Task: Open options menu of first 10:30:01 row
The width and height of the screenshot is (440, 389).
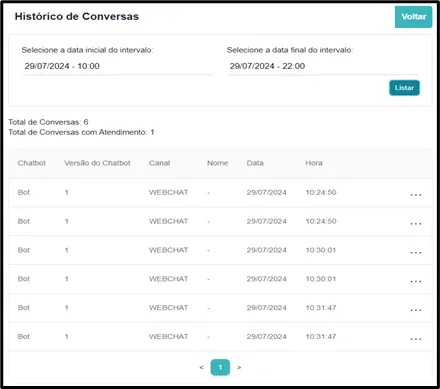Action: click(x=416, y=252)
